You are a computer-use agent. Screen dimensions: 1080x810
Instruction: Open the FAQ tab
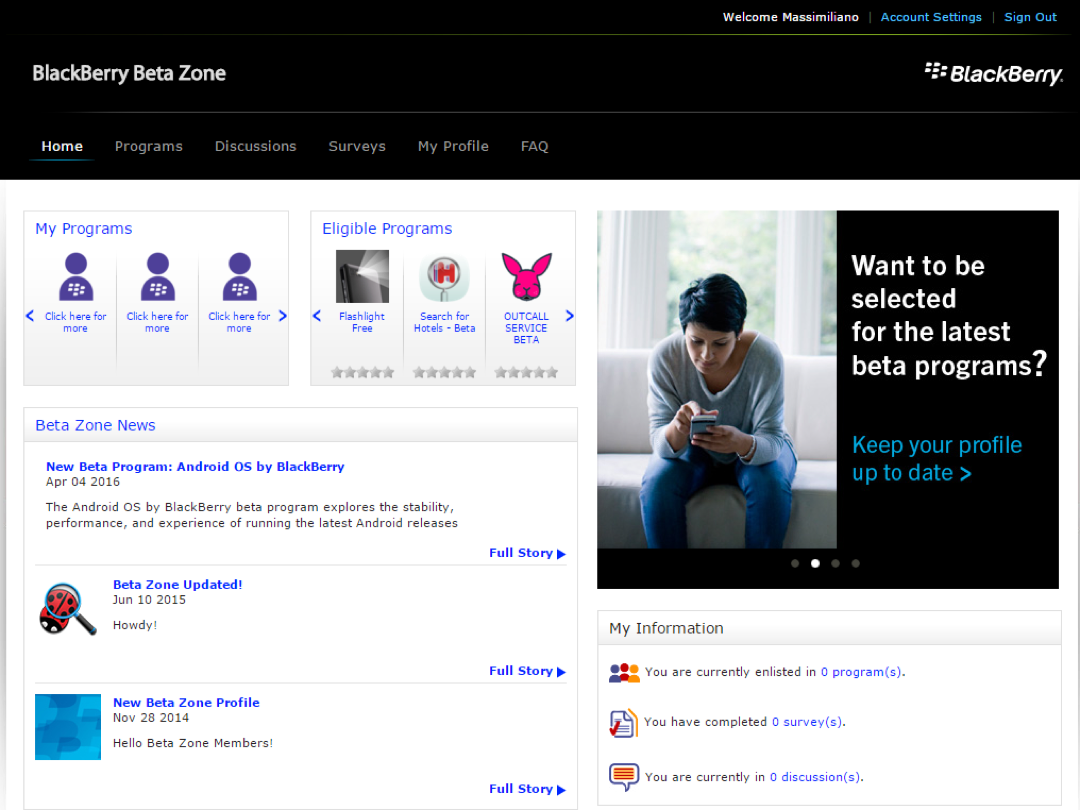[x=534, y=146]
